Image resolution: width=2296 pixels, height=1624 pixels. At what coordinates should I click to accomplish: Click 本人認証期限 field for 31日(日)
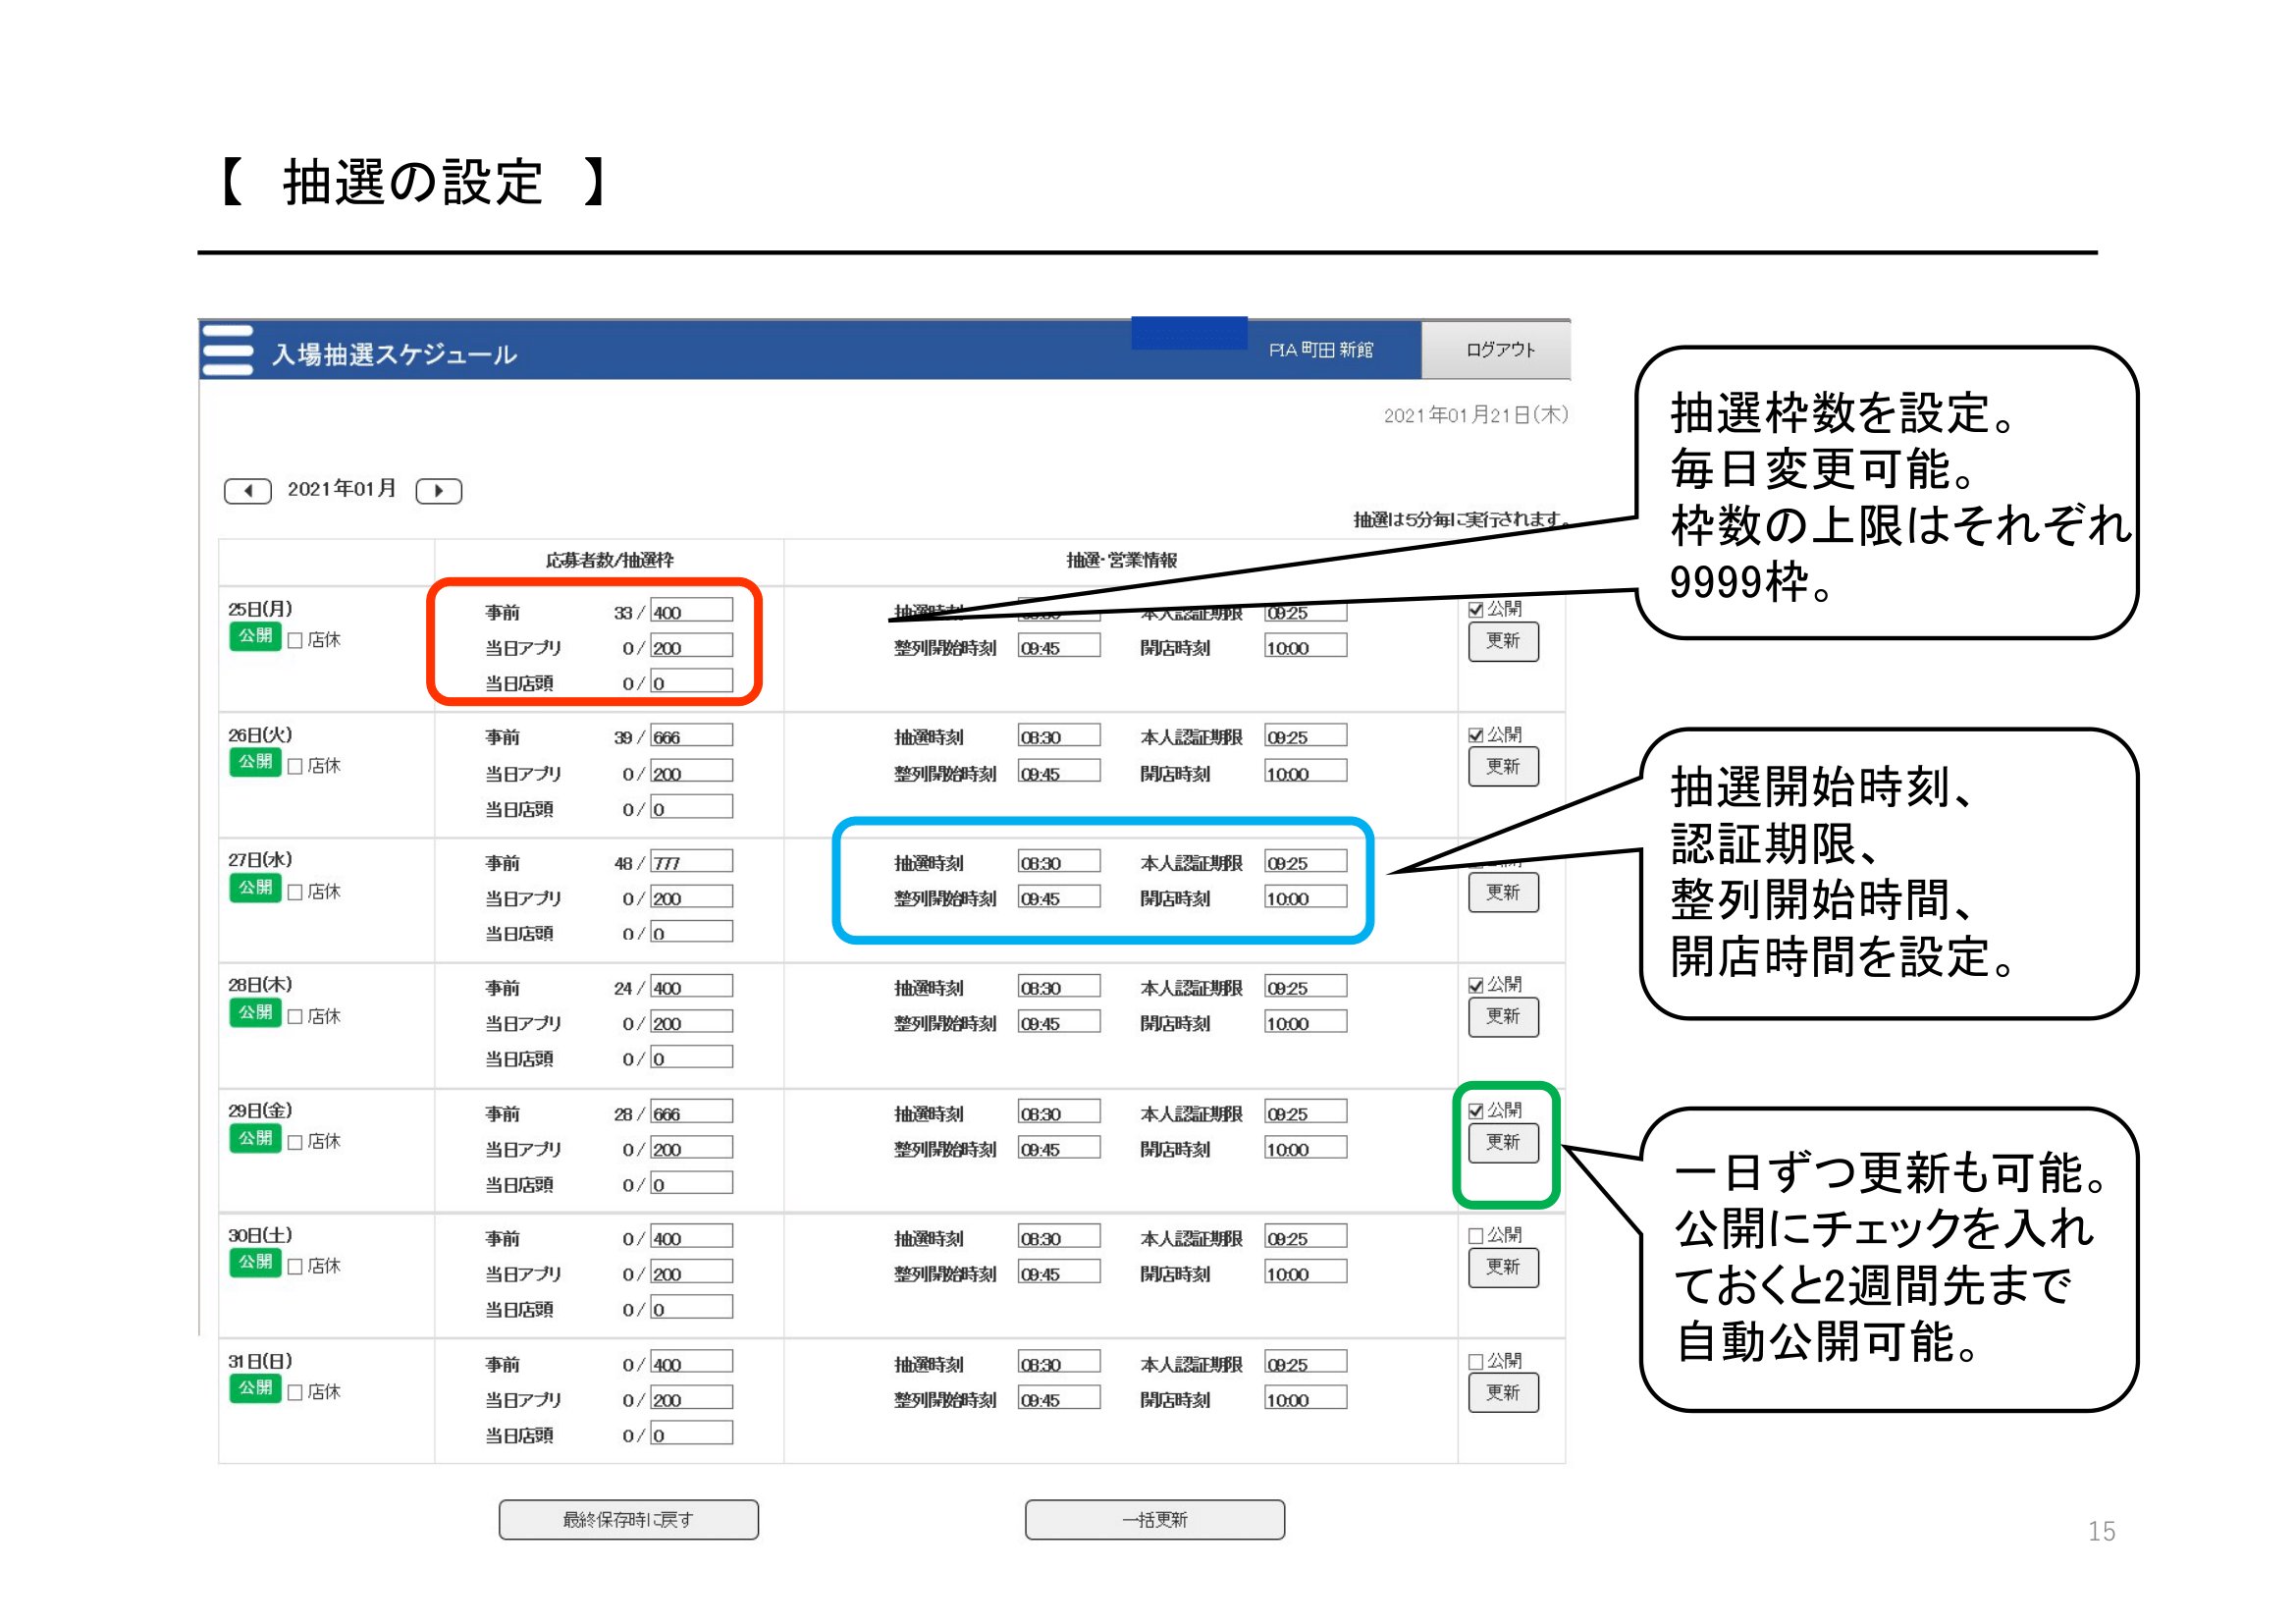tap(1306, 1363)
